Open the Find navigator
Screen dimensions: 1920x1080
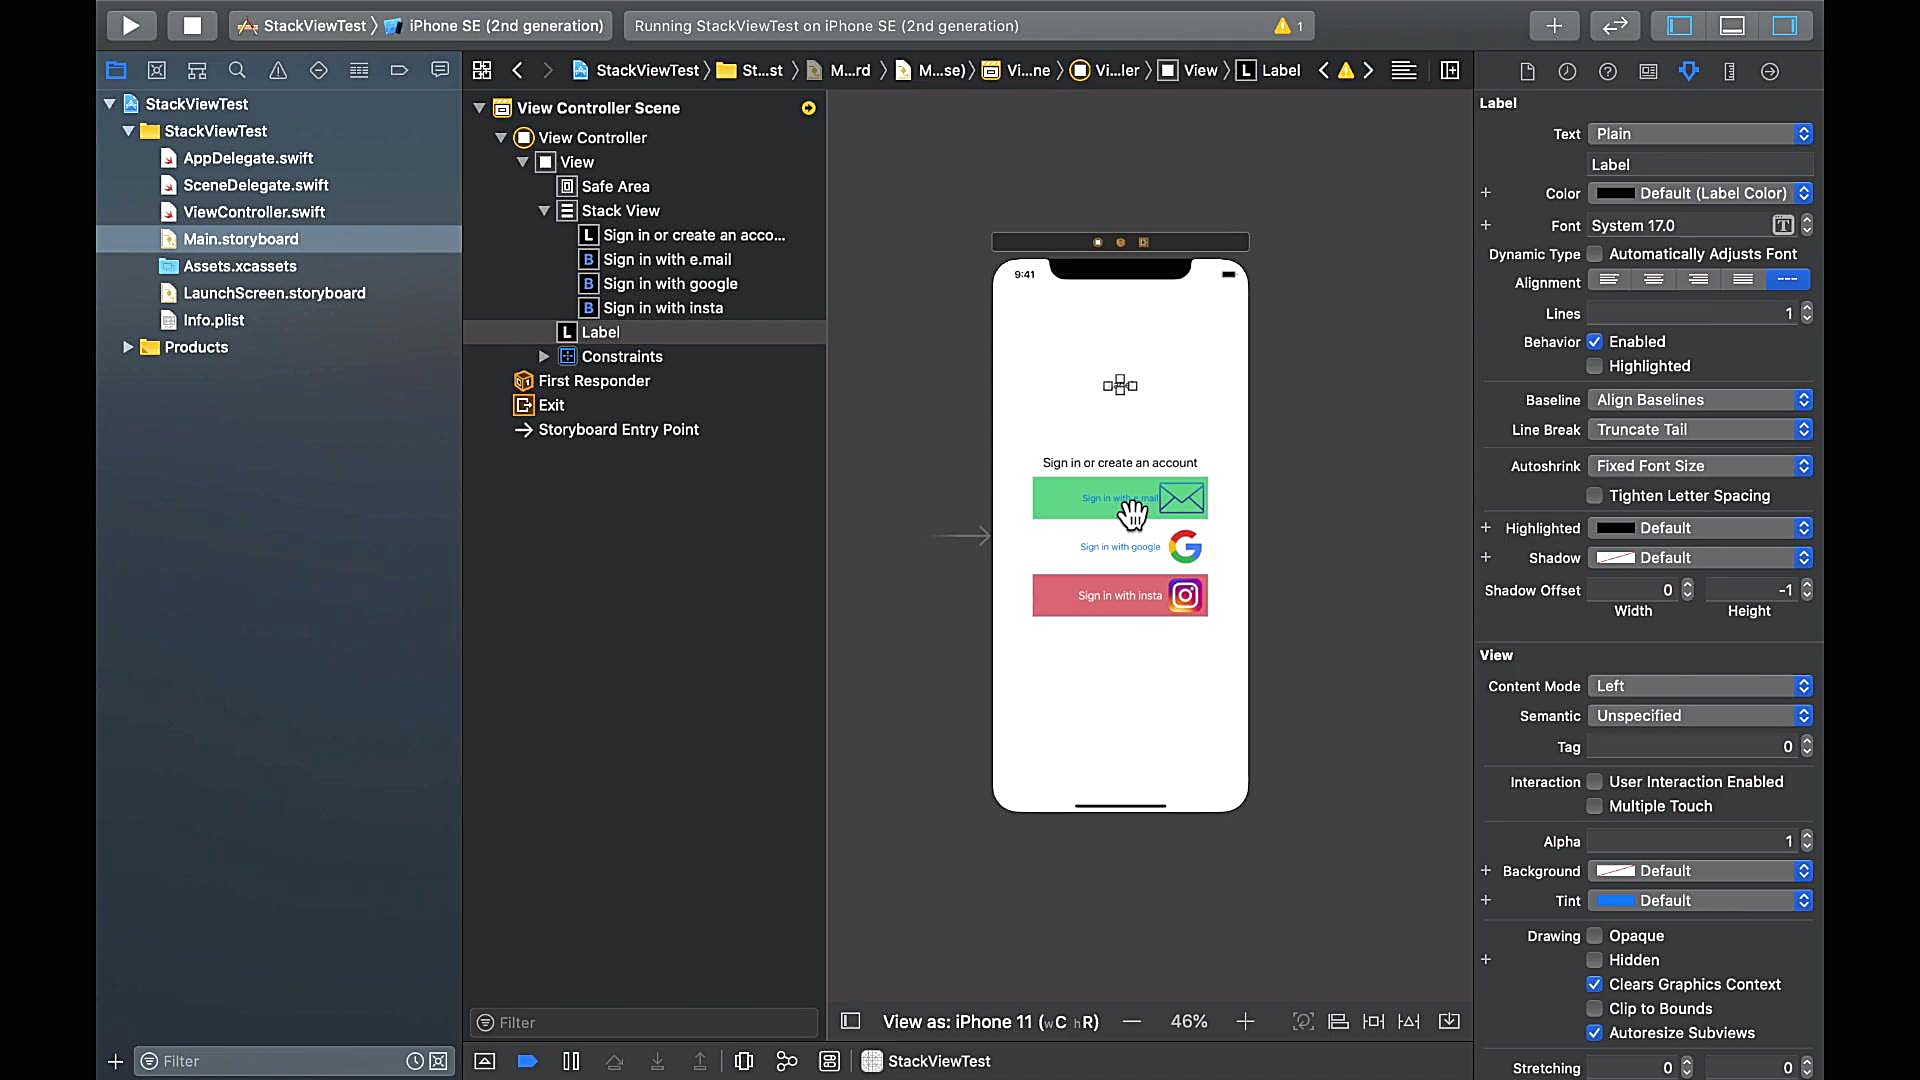pyautogui.click(x=237, y=71)
